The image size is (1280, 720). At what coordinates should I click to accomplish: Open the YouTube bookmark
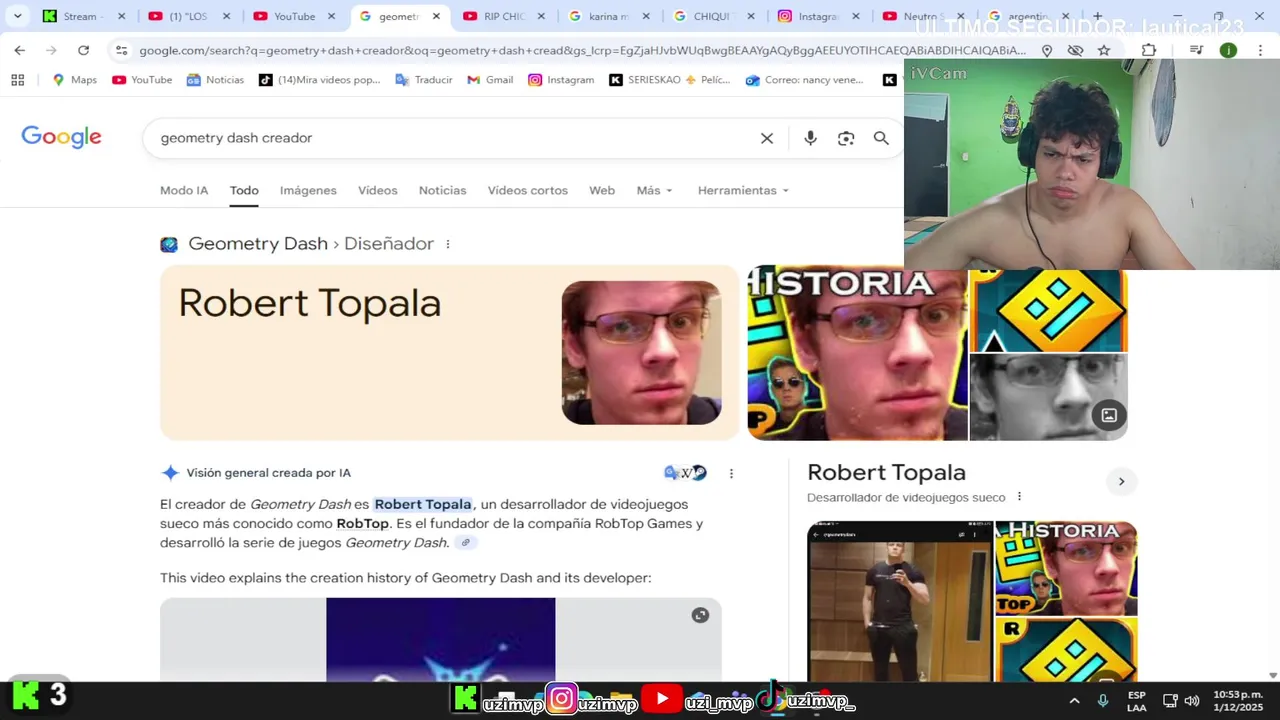[142, 80]
